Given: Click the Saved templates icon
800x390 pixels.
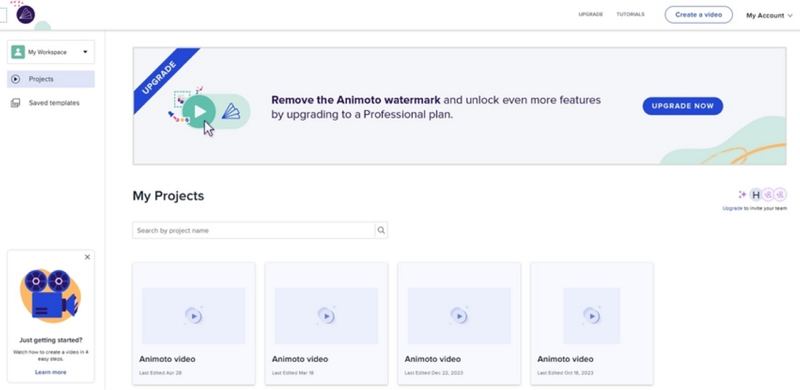Looking at the screenshot, I should (x=16, y=103).
